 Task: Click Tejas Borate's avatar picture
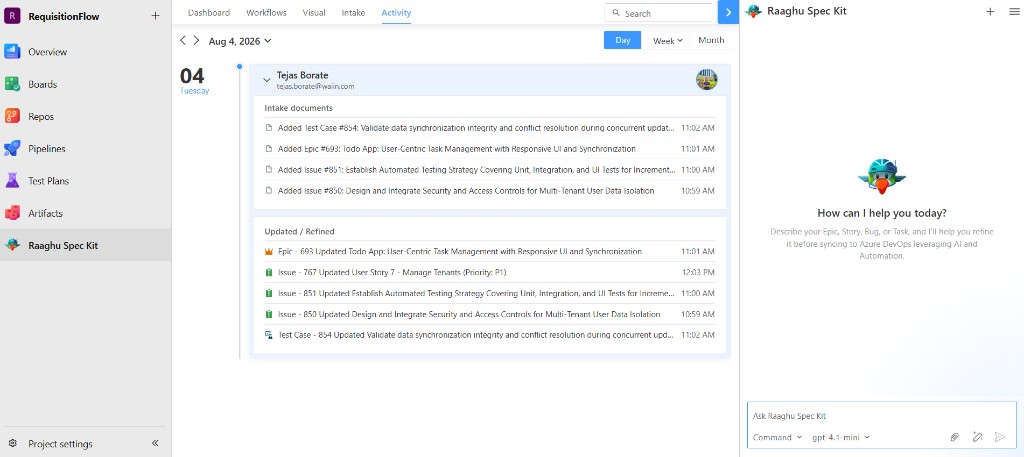coord(707,80)
